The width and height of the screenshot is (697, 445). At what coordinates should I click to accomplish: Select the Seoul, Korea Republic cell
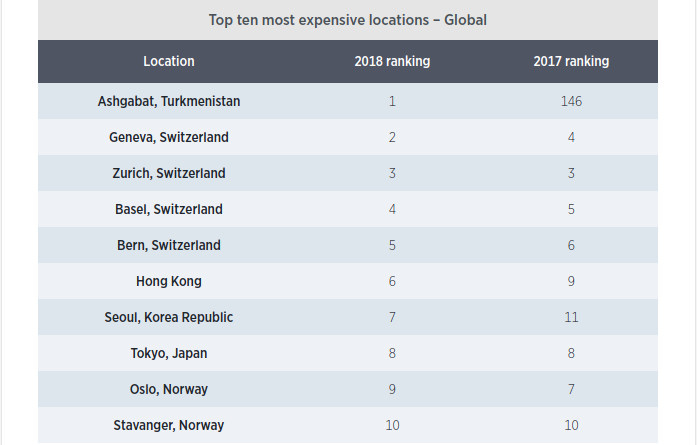(169, 317)
